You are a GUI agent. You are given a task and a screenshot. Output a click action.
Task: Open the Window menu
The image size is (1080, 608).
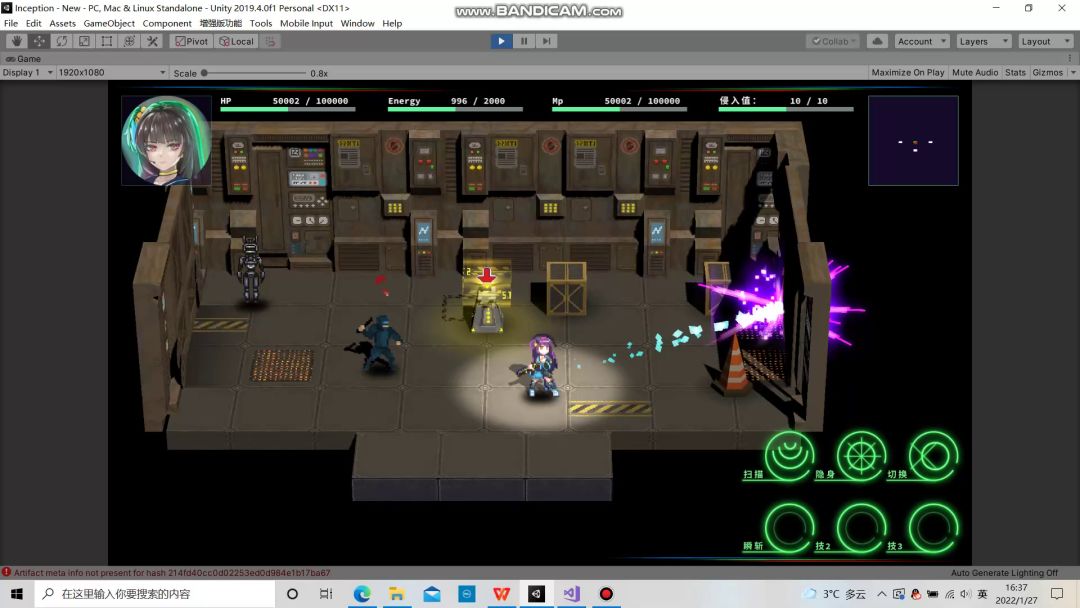[357, 23]
